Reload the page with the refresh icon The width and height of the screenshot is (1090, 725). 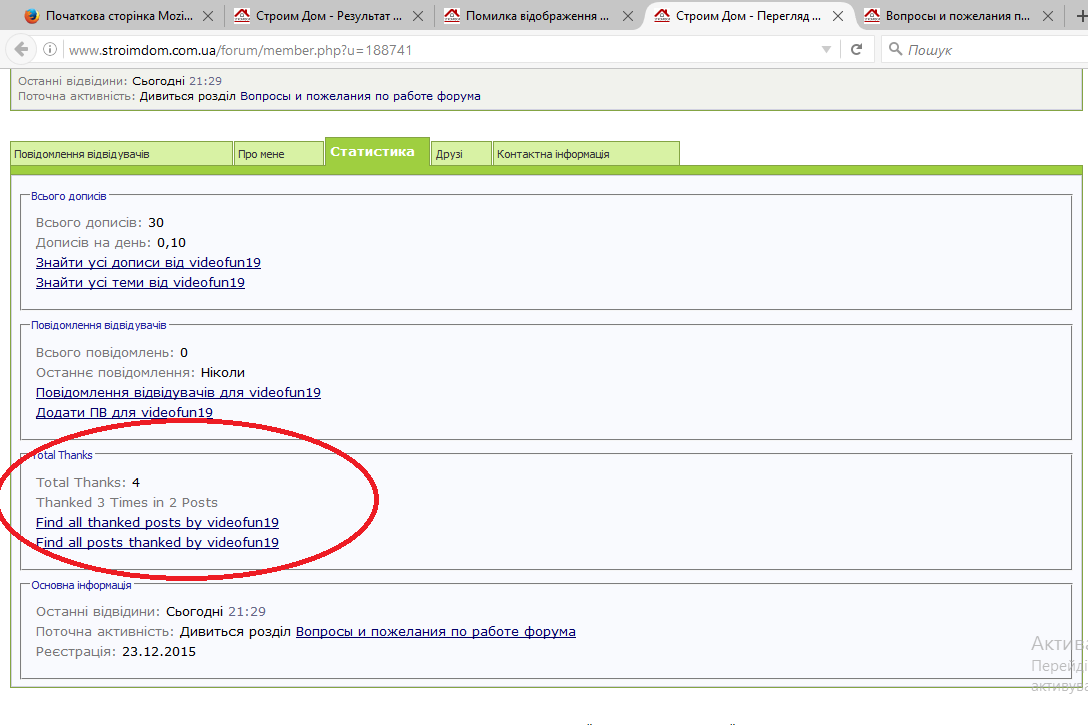click(856, 49)
